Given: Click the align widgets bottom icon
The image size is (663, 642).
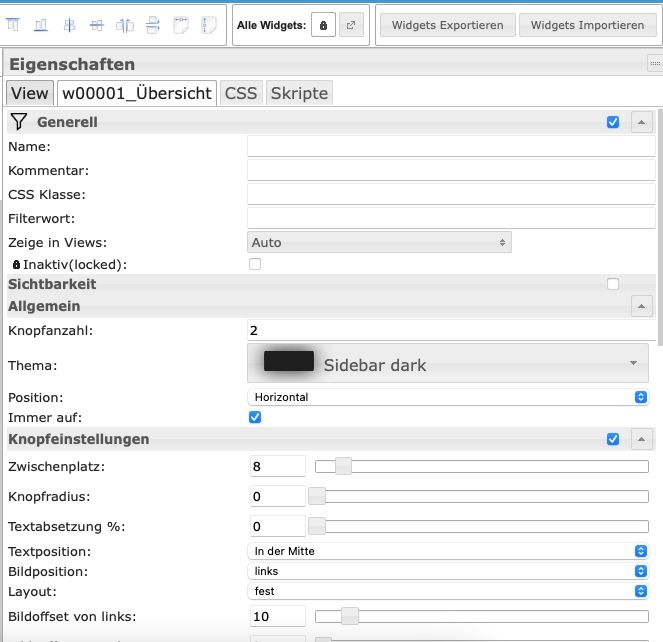Looking at the screenshot, I should [41, 25].
